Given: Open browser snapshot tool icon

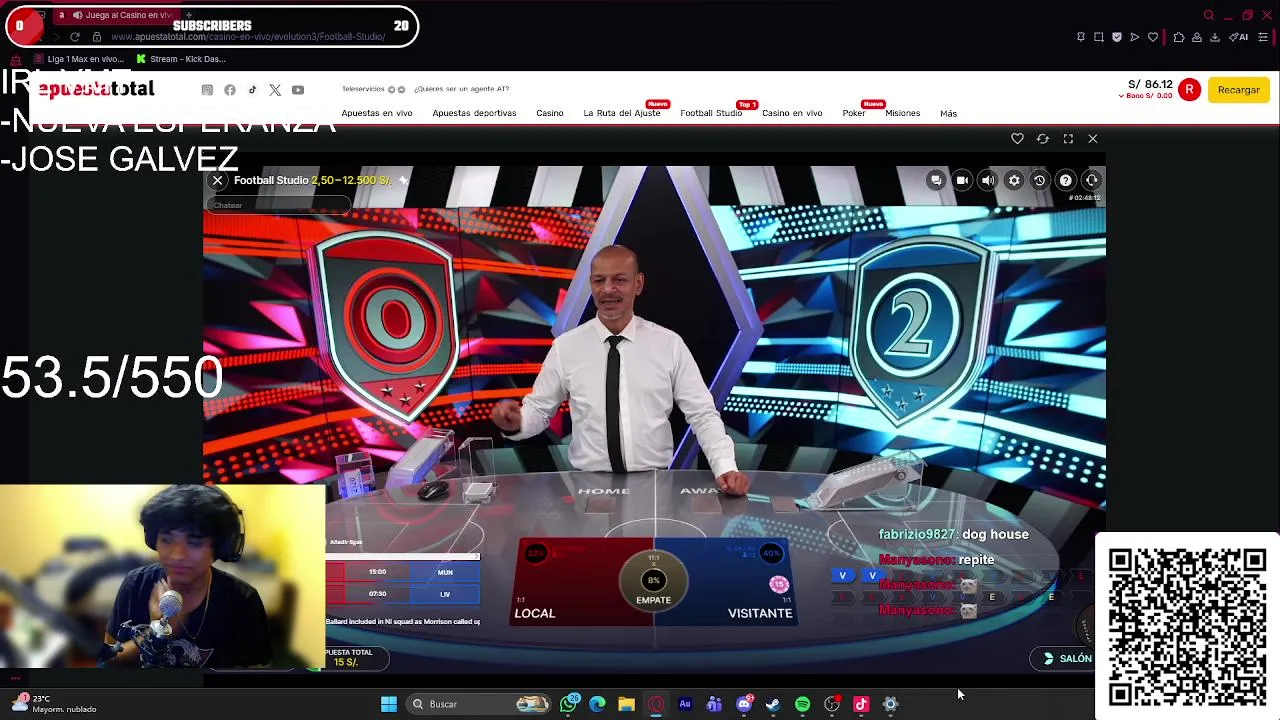Looking at the screenshot, I should [1099, 37].
